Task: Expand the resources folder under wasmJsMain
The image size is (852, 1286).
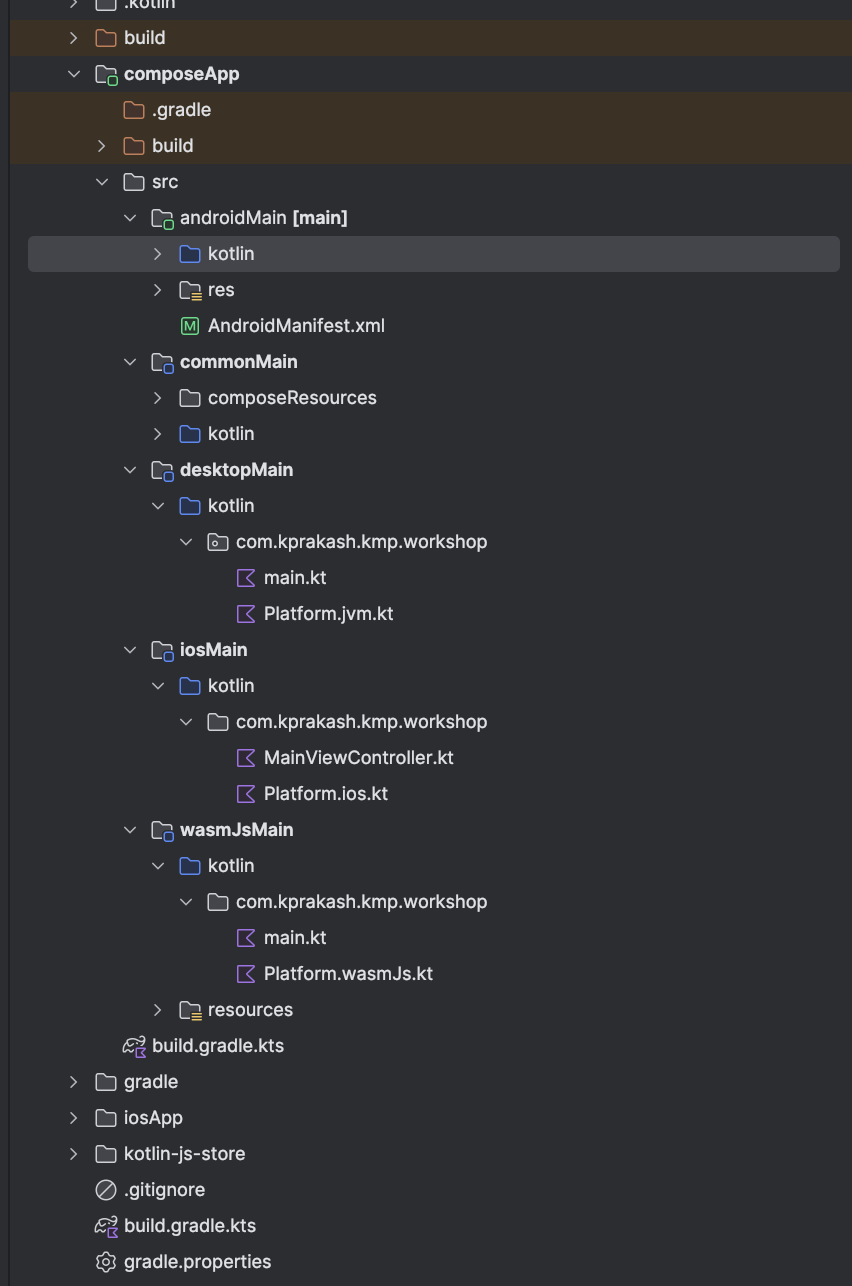Action: [x=158, y=1010]
